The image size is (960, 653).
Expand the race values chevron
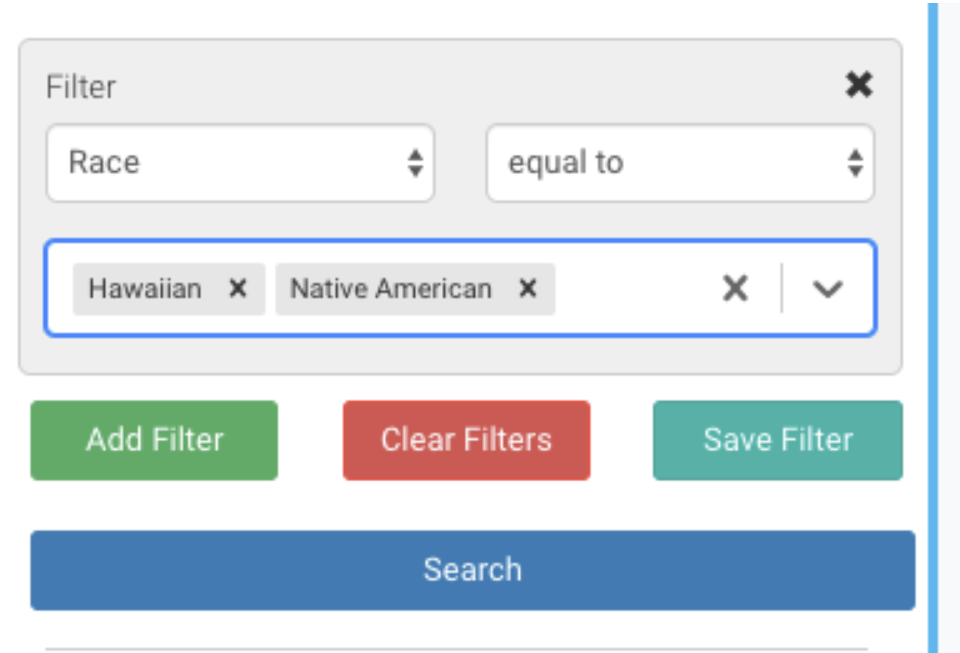(x=828, y=289)
